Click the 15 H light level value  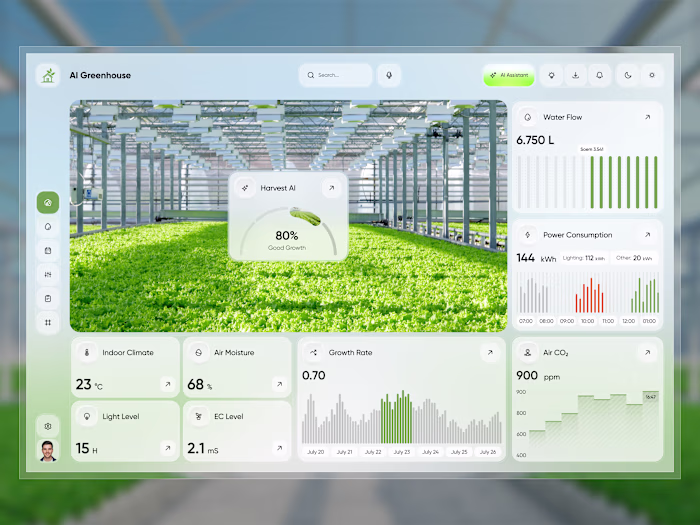tap(87, 448)
